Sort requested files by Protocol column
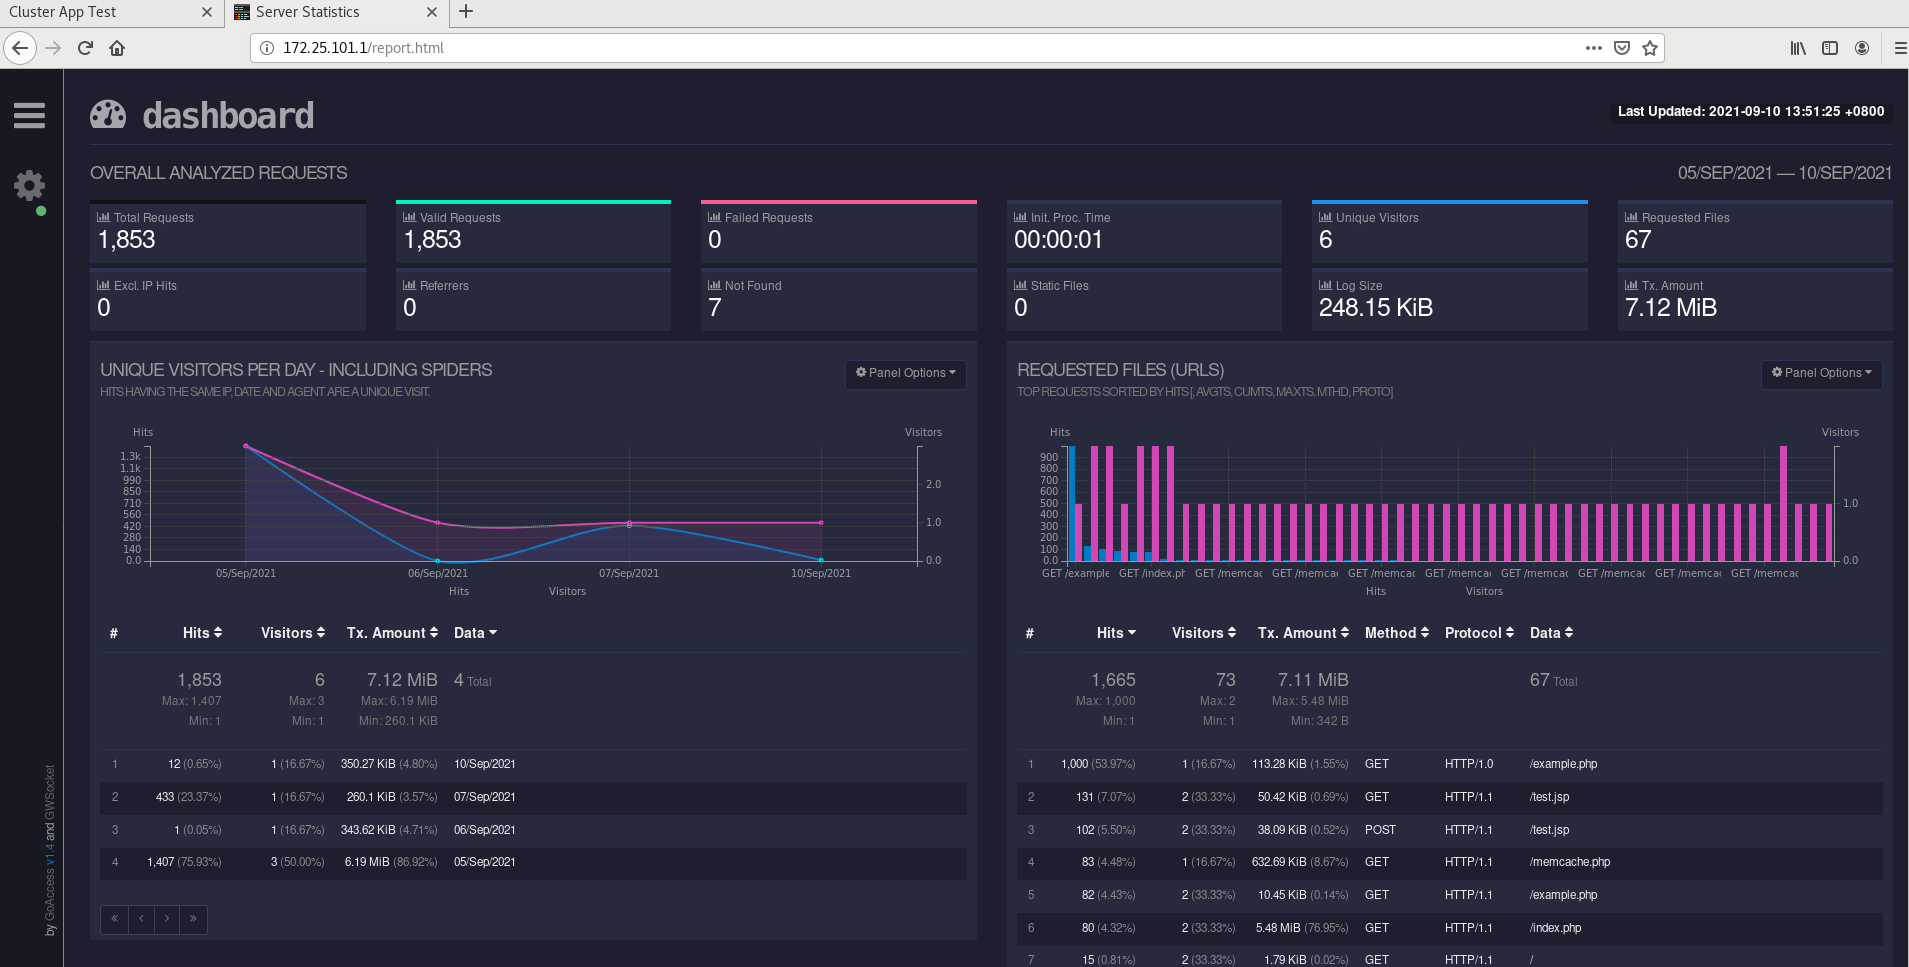 [1480, 633]
